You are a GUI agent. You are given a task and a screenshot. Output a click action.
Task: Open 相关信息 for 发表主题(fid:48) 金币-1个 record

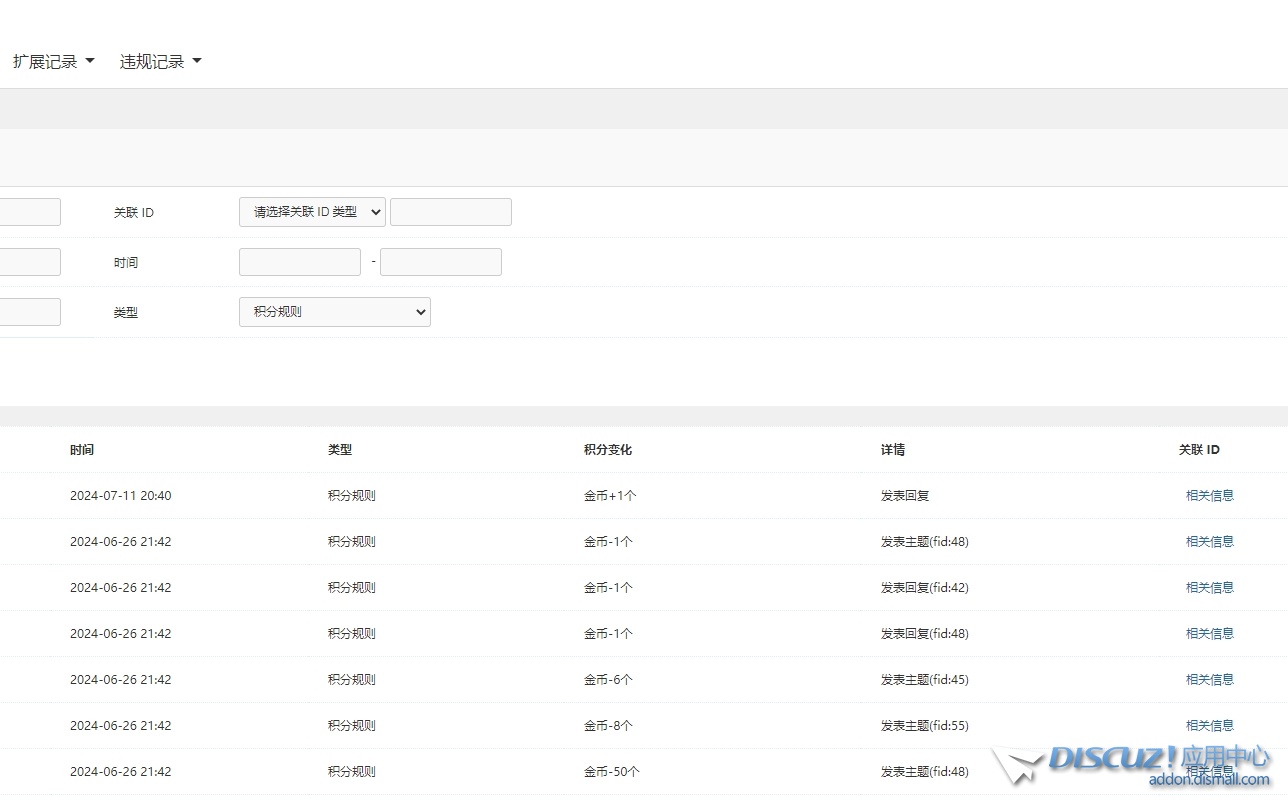1209,542
